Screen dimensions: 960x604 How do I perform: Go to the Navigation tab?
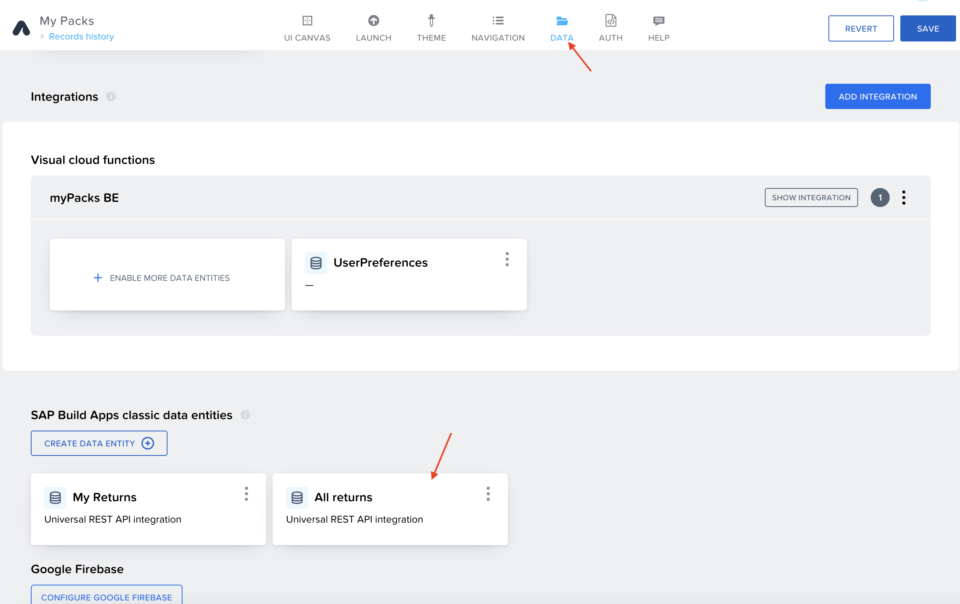[x=498, y=28]
